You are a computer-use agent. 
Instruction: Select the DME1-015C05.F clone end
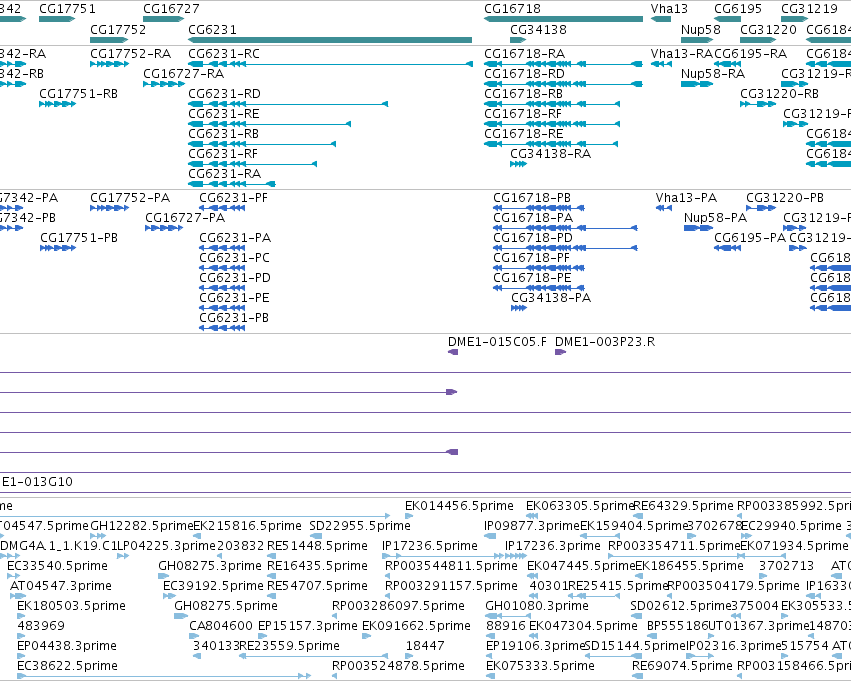(x=453, y=352)
